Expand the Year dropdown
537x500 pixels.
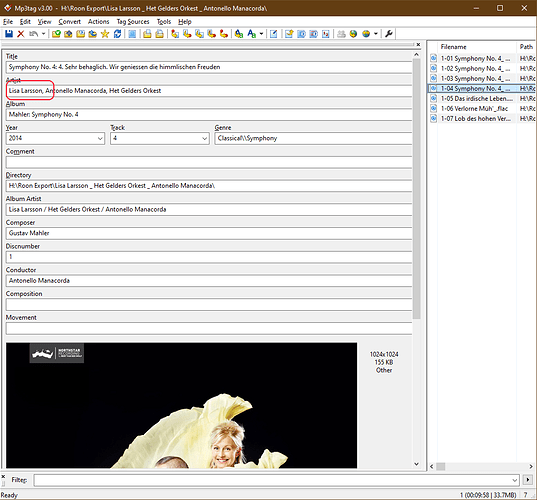click(100, 138)
